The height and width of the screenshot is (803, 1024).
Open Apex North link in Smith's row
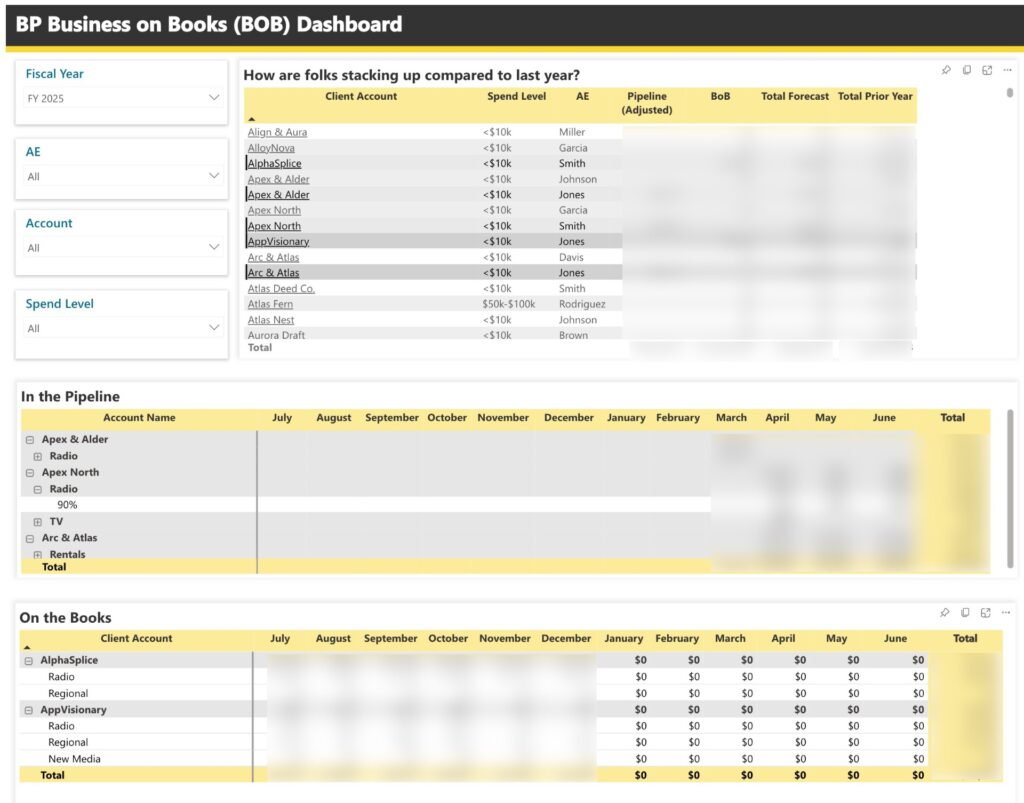pos(274,226)
